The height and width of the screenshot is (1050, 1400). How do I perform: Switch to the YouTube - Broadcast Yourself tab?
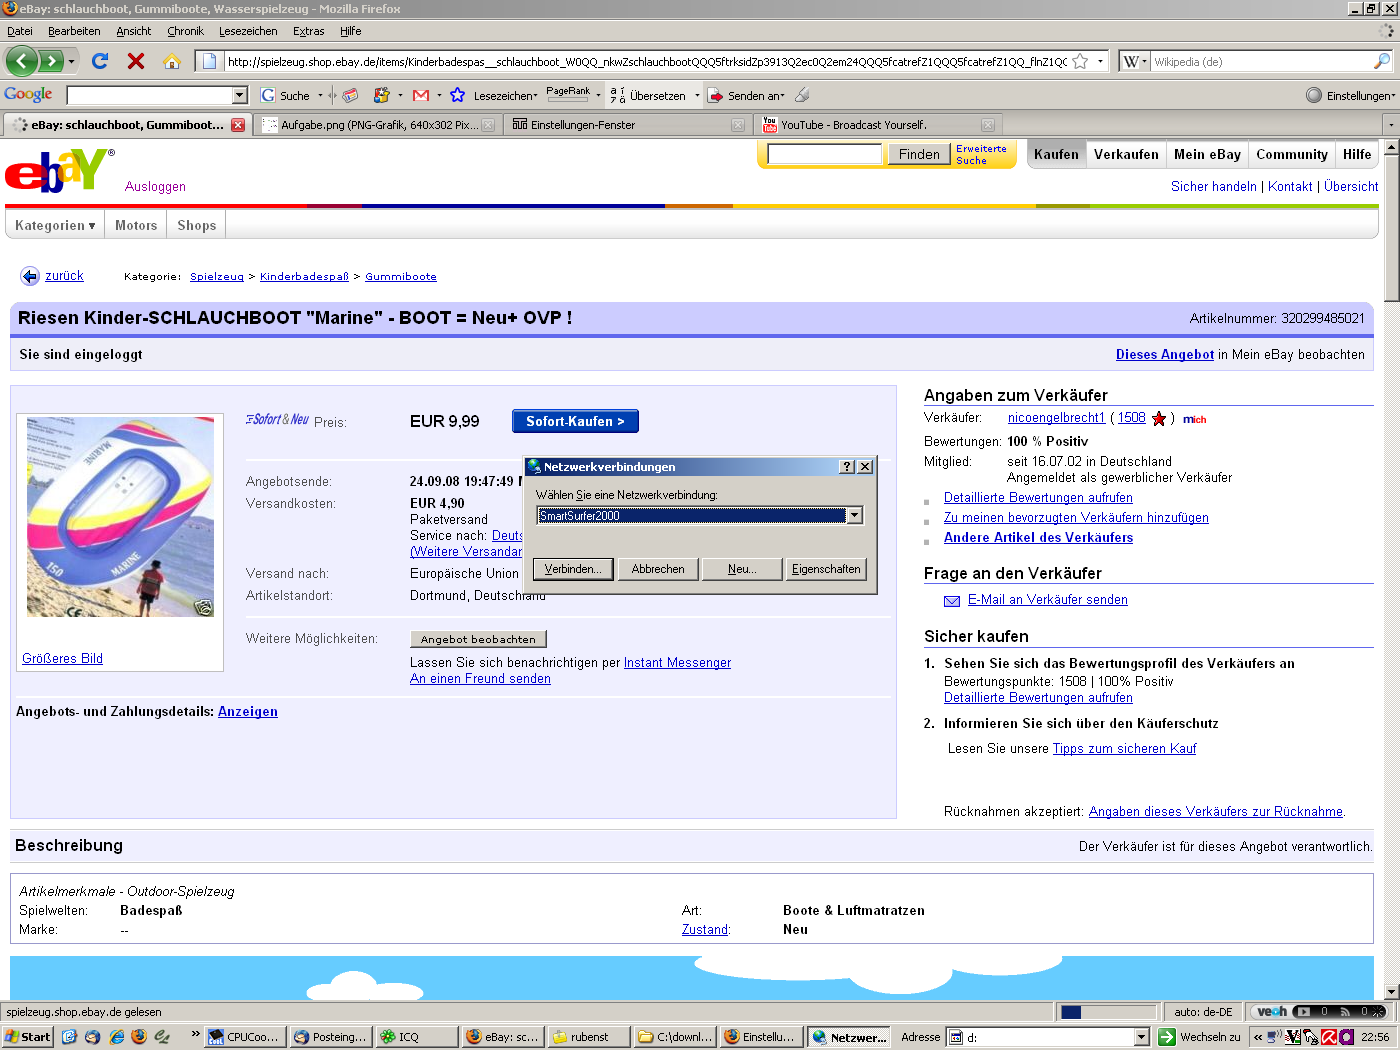[x=878, y=125]
